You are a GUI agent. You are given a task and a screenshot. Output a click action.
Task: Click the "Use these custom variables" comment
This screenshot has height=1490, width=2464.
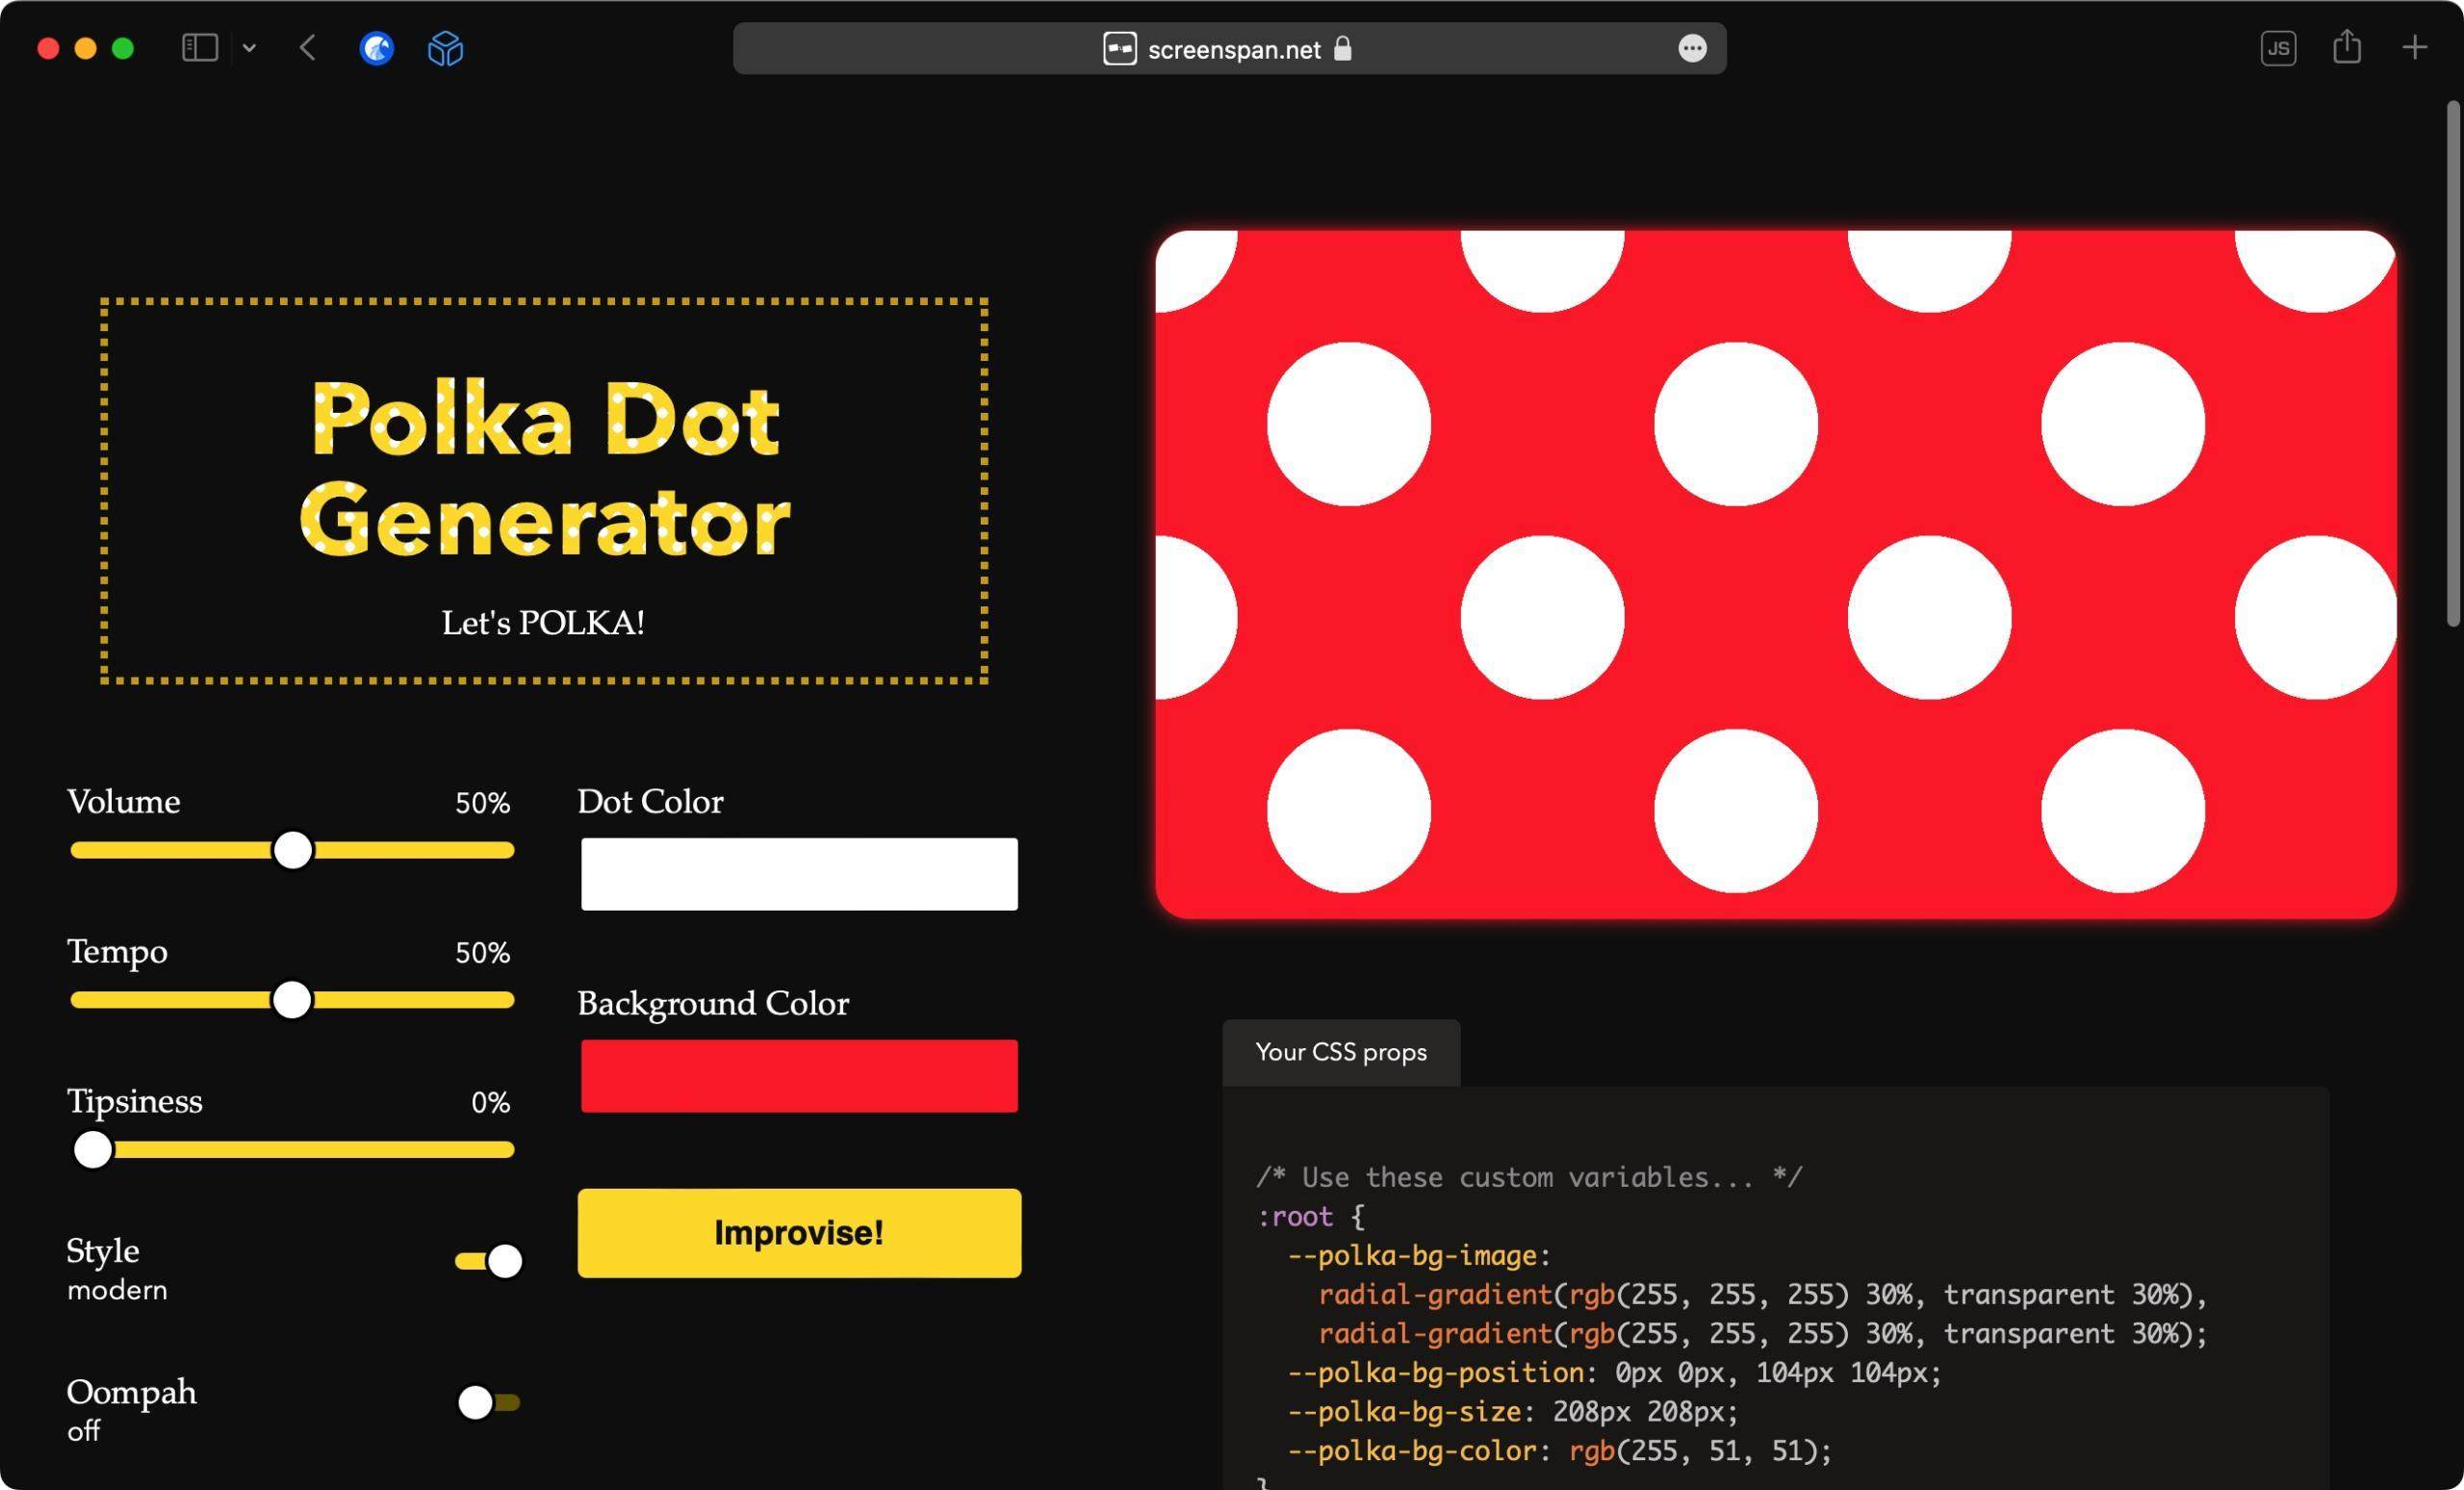click(x=1529, y=1177)
